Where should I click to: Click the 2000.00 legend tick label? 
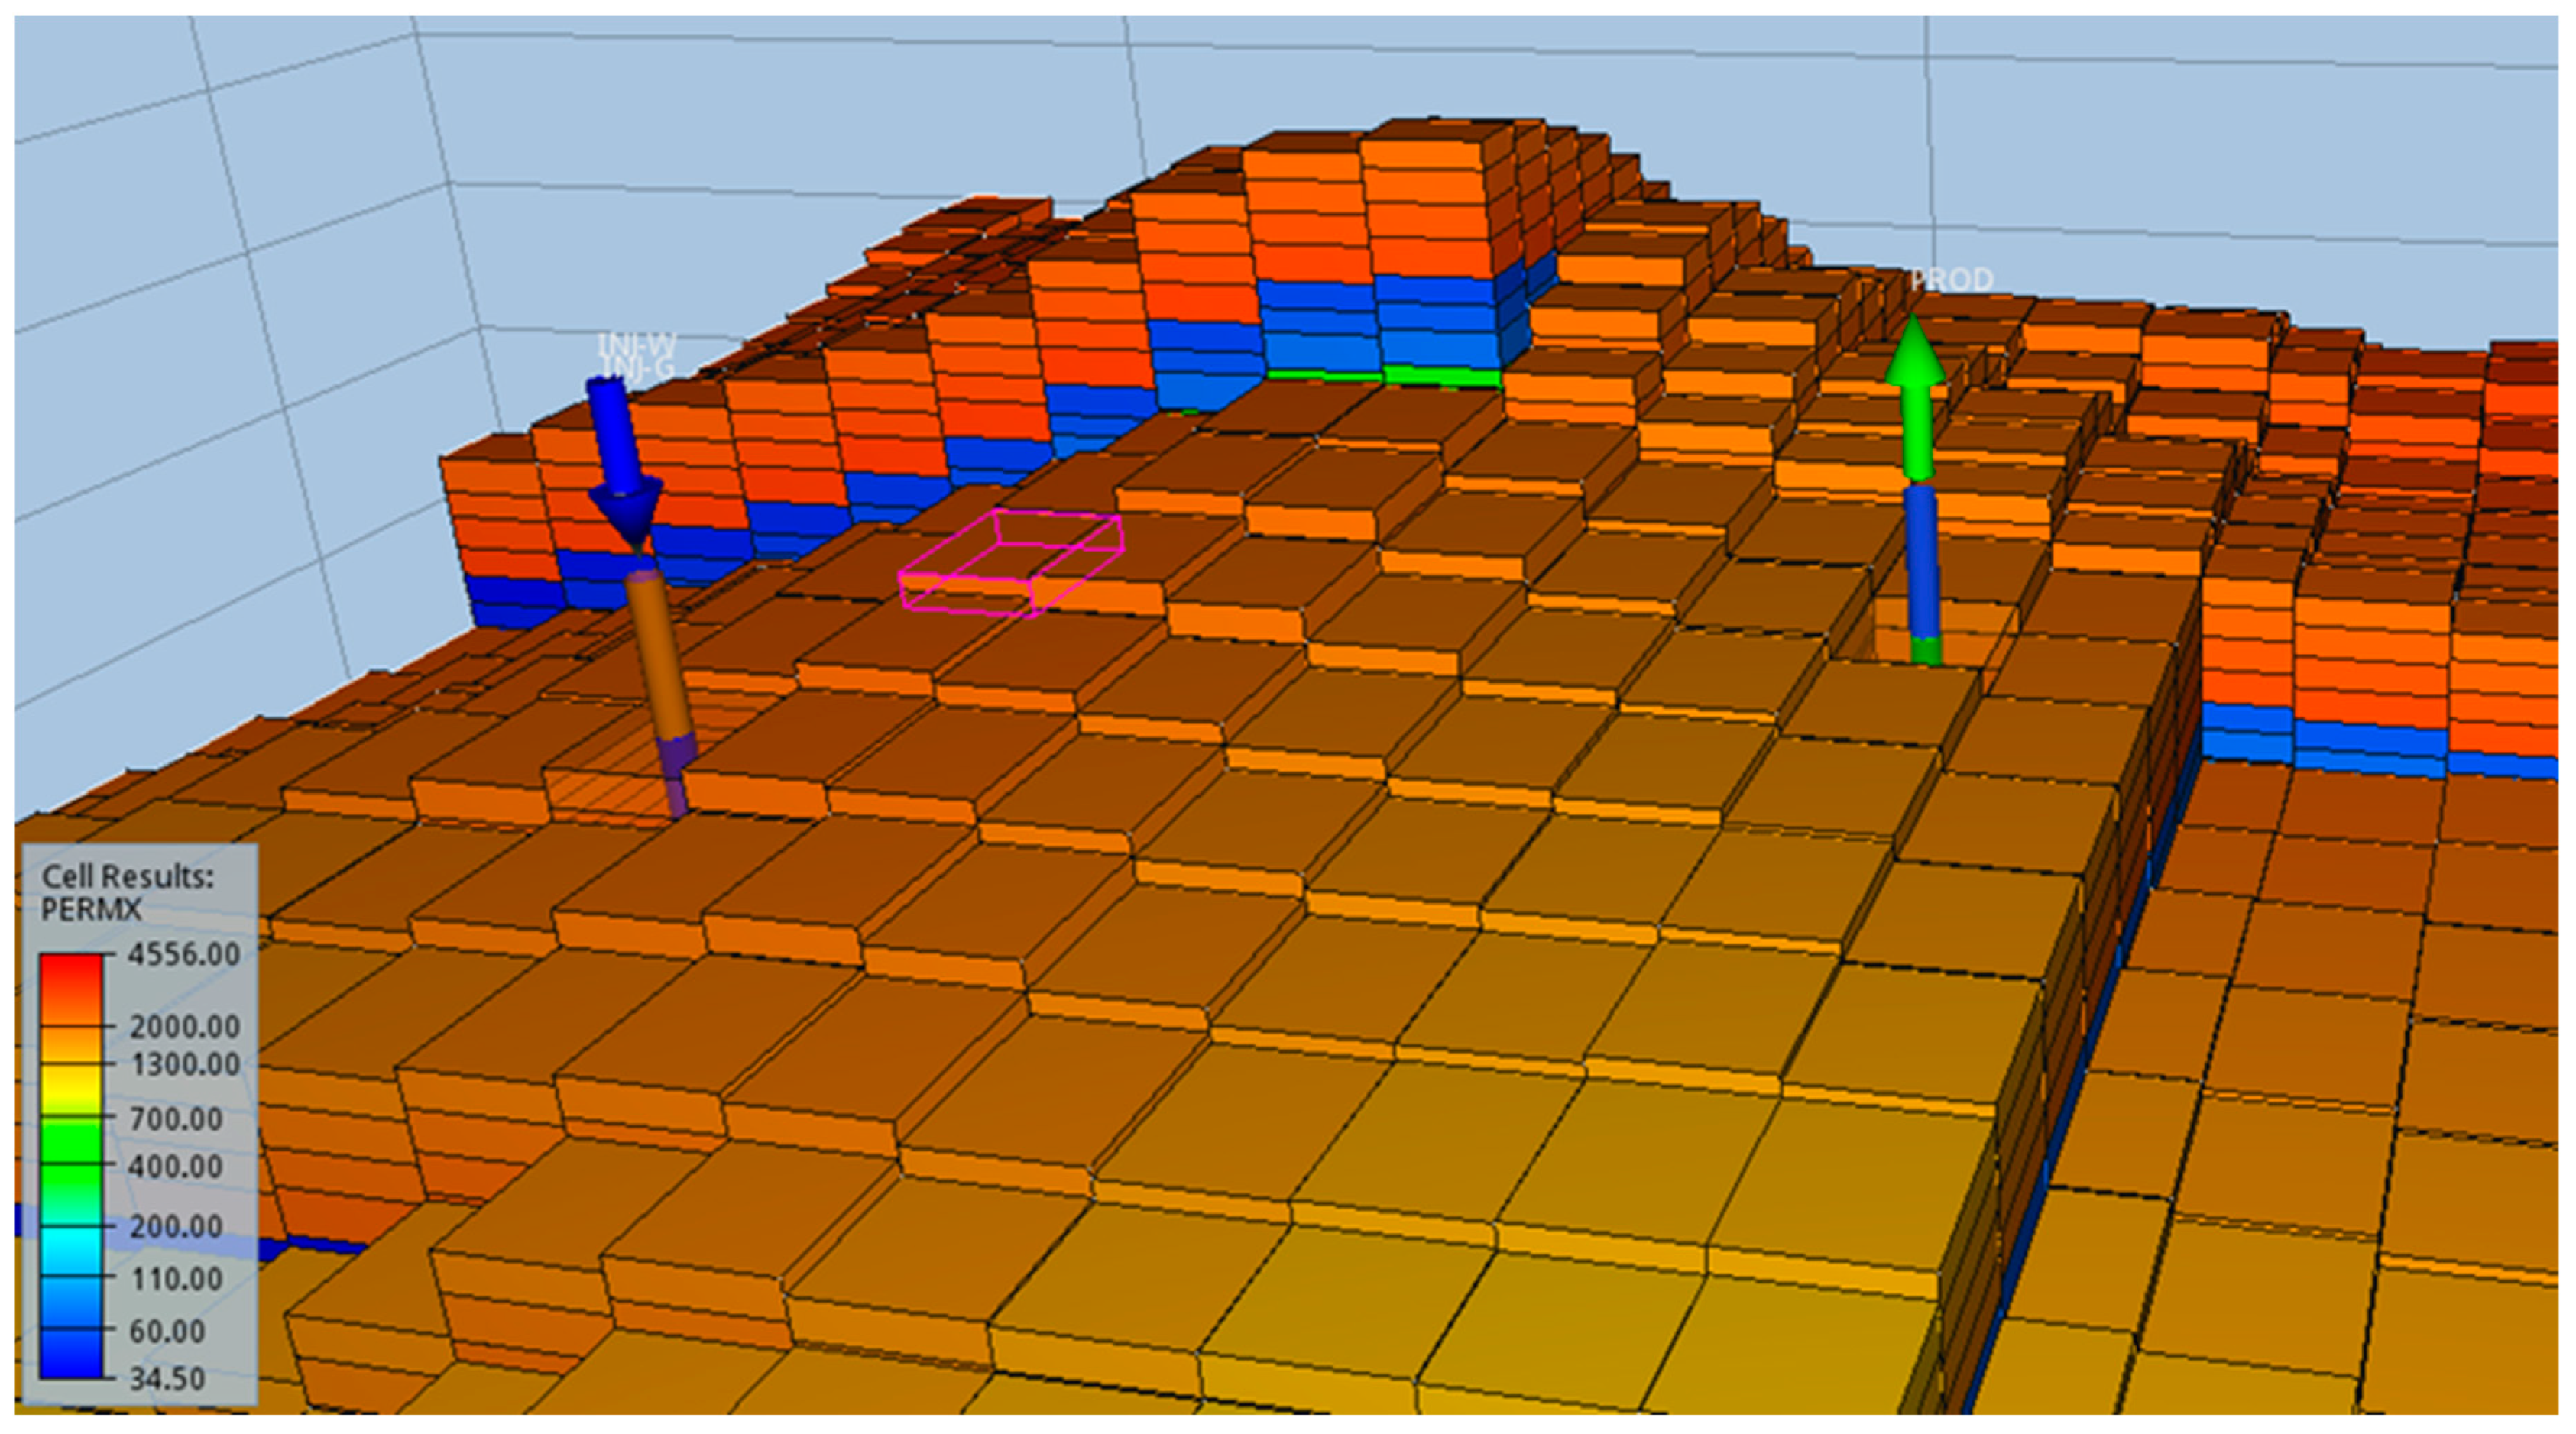click(184, 1026)
